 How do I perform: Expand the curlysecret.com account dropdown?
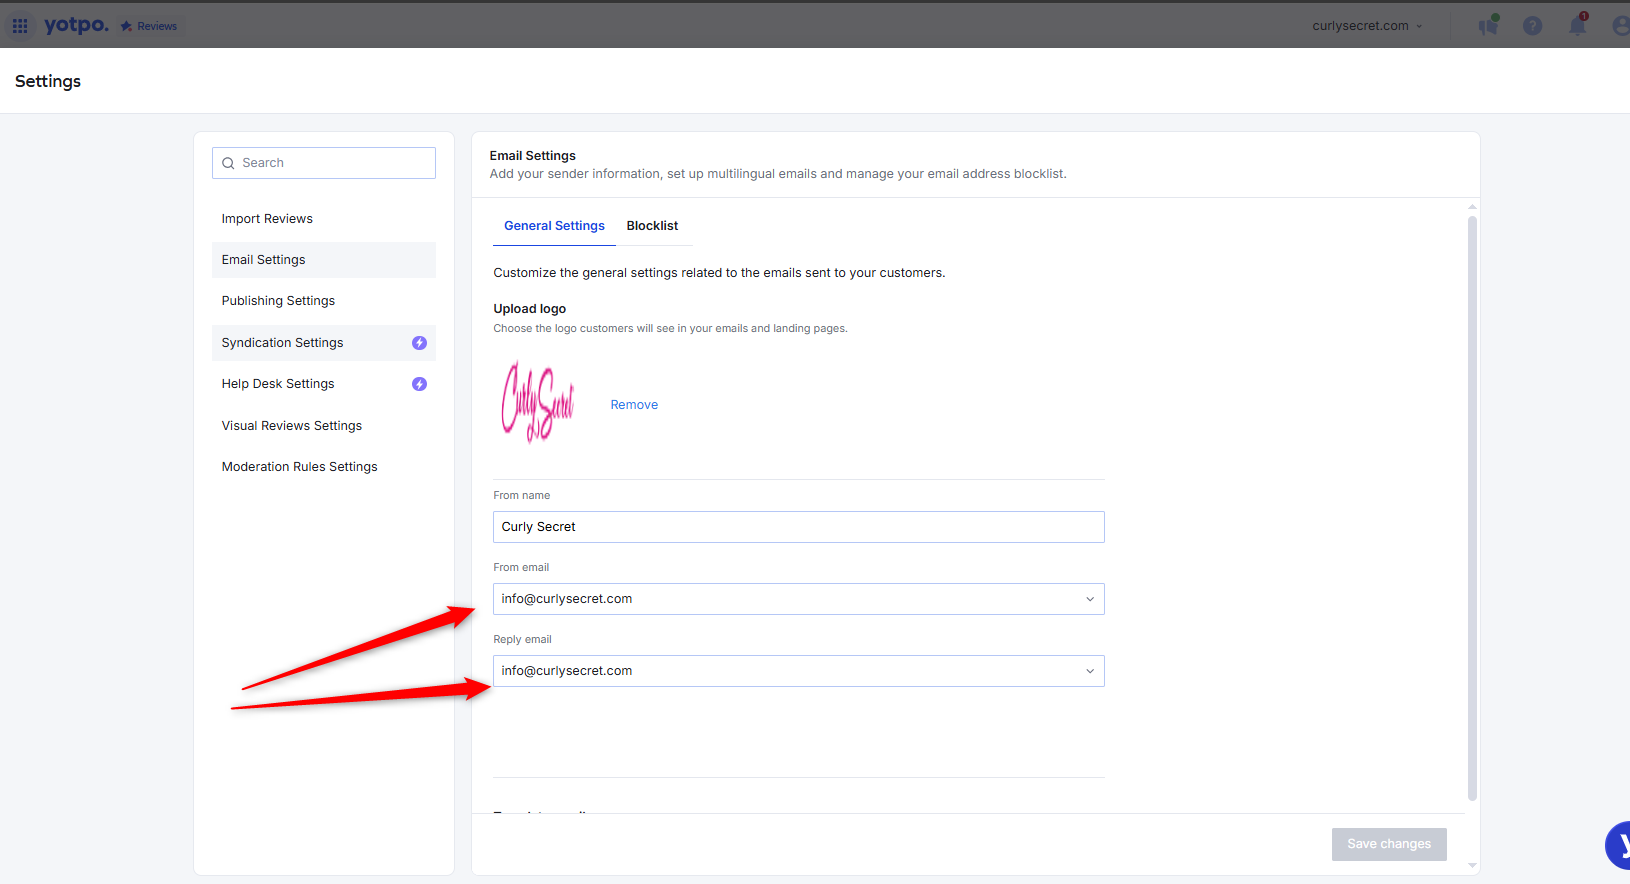1367,26
